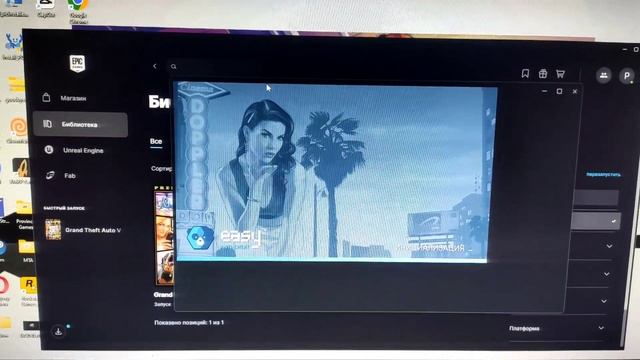Select Библиотека in the sidebar
Viewport: 640px width, 360px height.
80,124
